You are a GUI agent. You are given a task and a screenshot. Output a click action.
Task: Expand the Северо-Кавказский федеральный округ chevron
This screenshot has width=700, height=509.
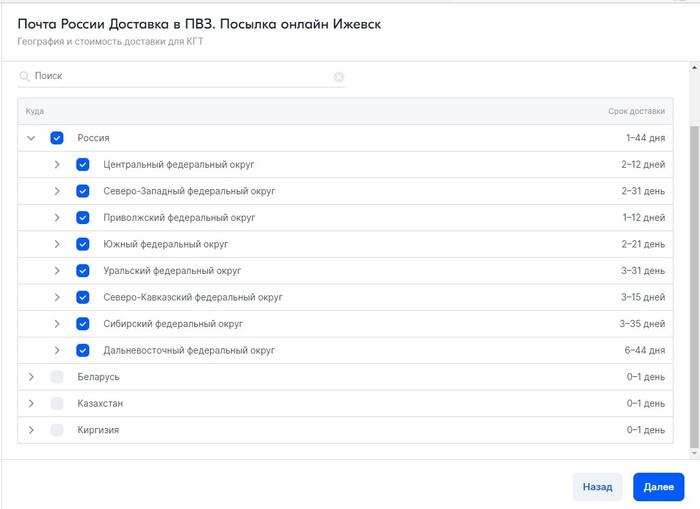(57, 297)
